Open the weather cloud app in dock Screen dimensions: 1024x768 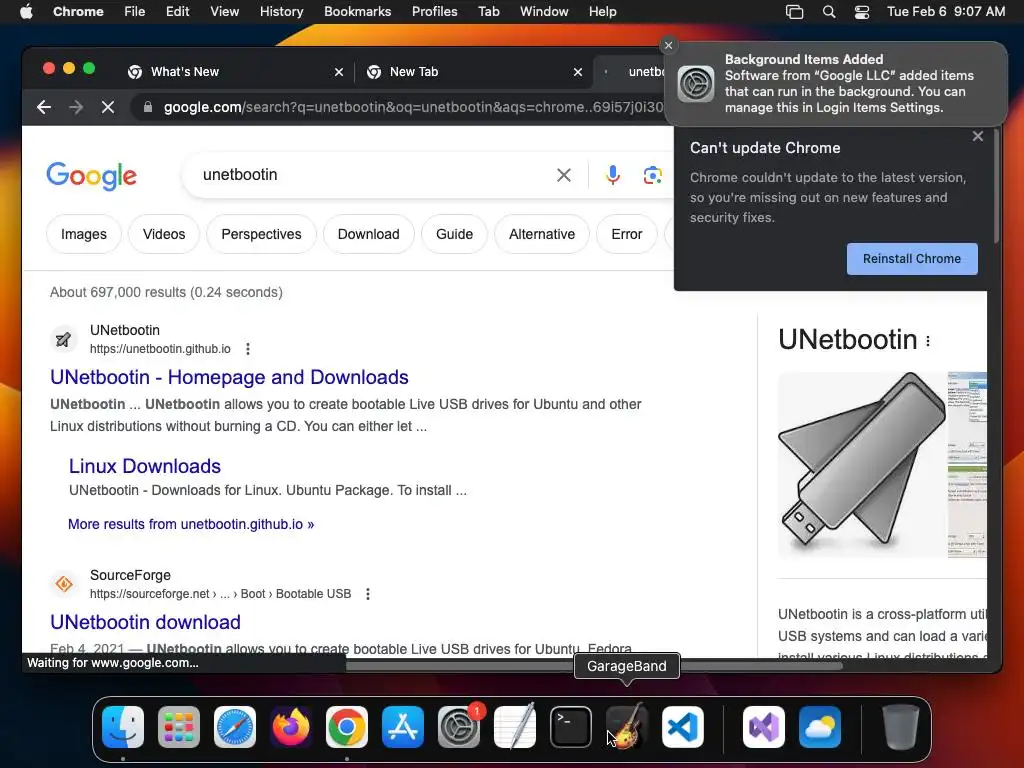click(x=820, y=727)
